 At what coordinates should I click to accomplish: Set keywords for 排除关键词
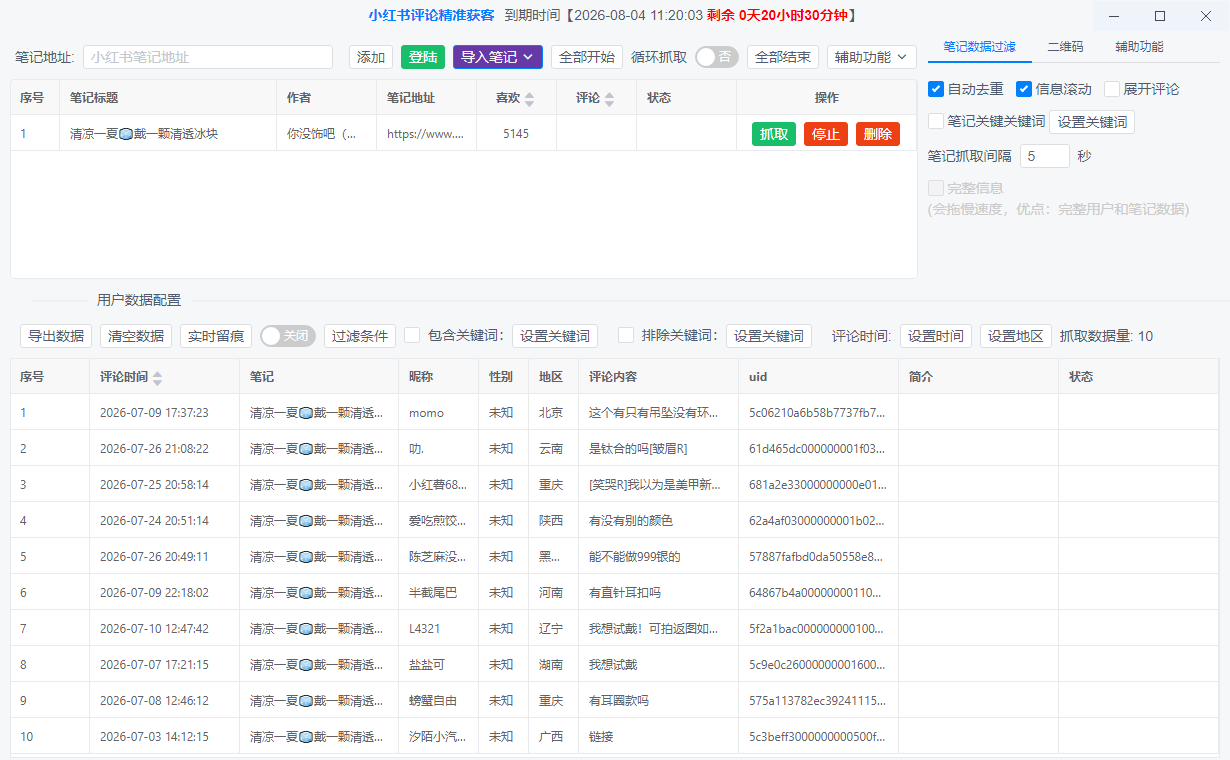[769, 336]
